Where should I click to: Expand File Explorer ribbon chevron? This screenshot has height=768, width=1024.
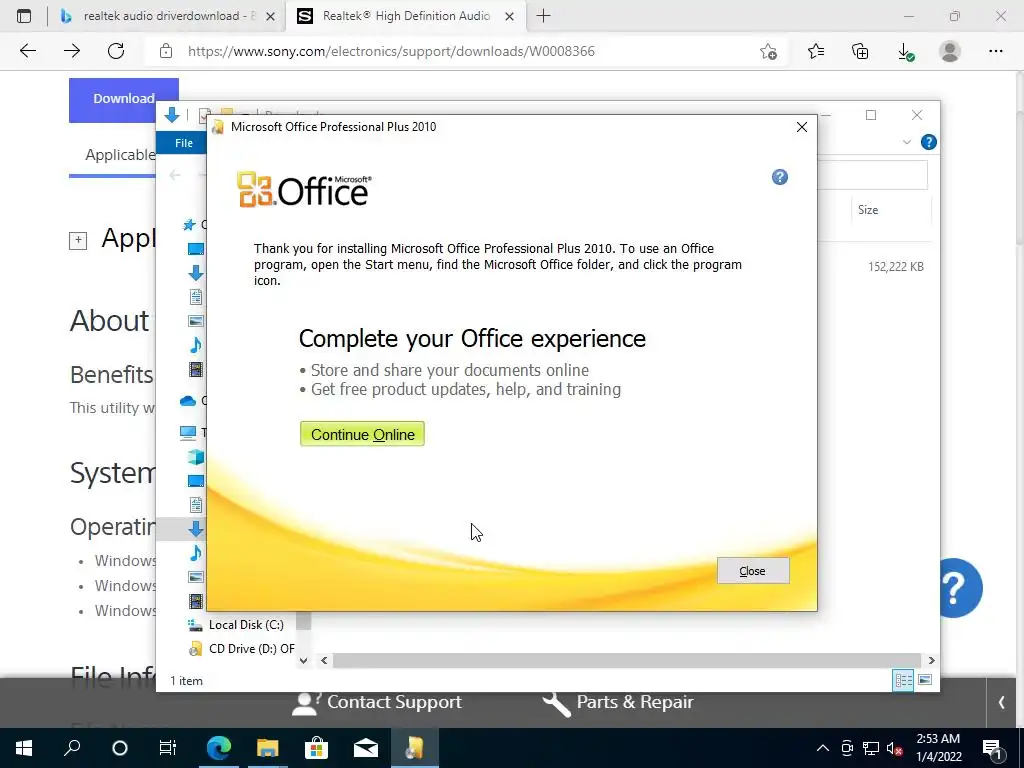tap(906, 142)
